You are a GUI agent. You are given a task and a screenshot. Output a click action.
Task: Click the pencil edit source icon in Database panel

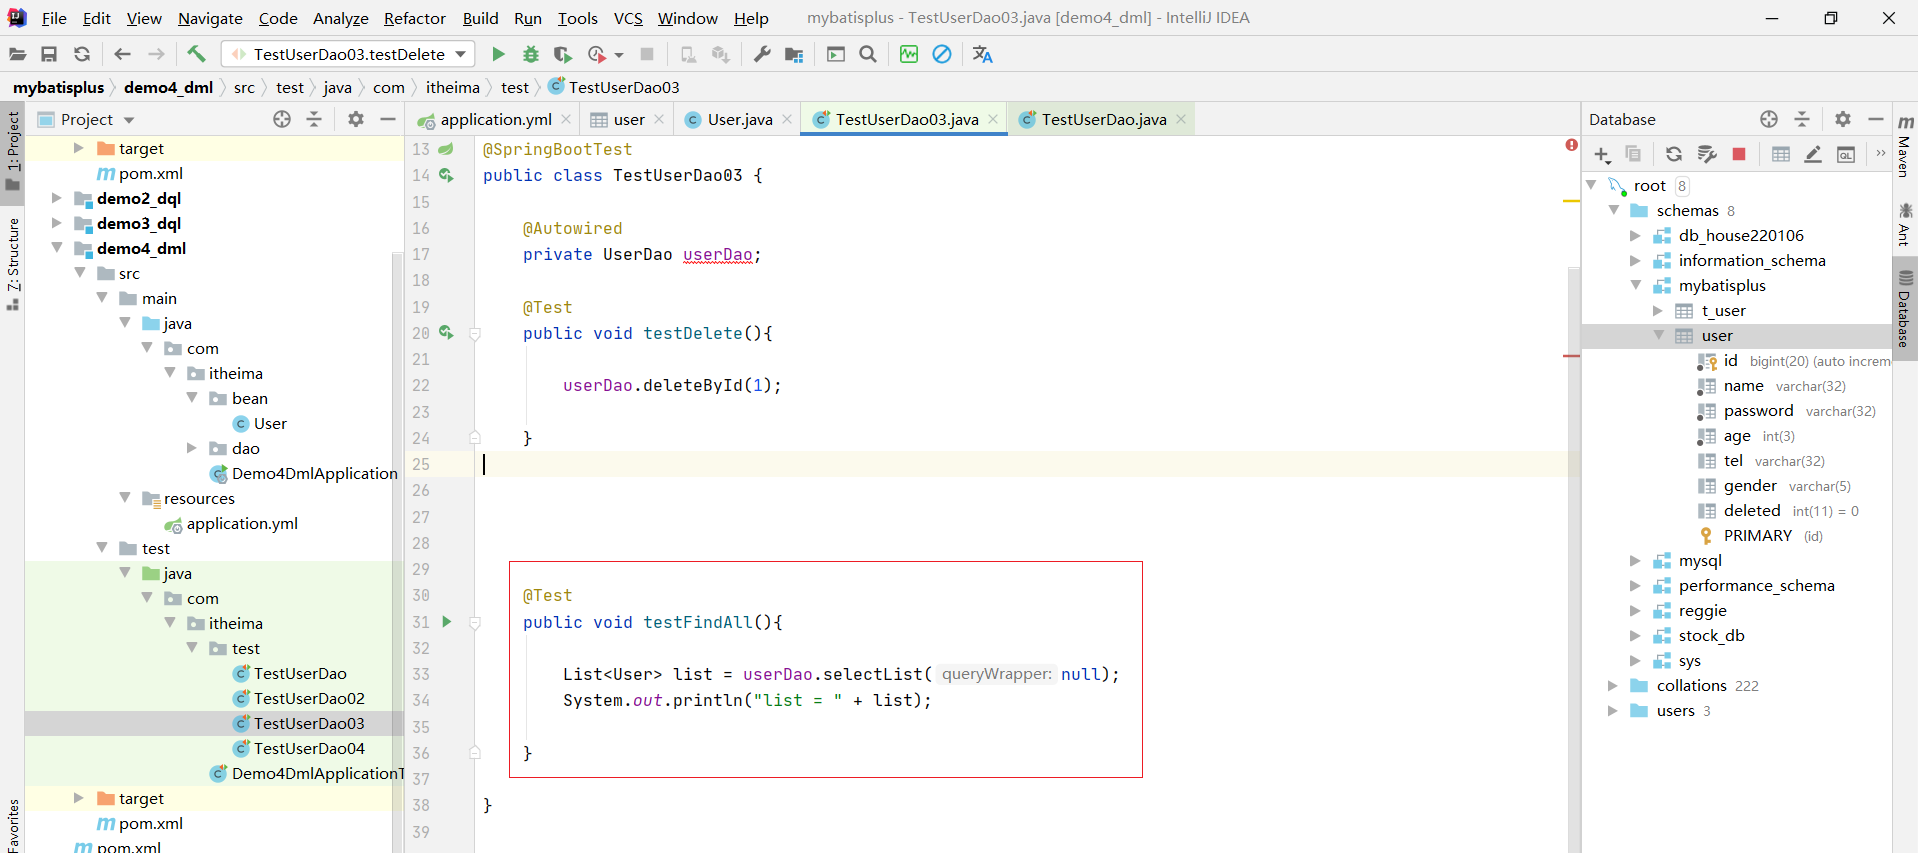tap(1813, 154)
